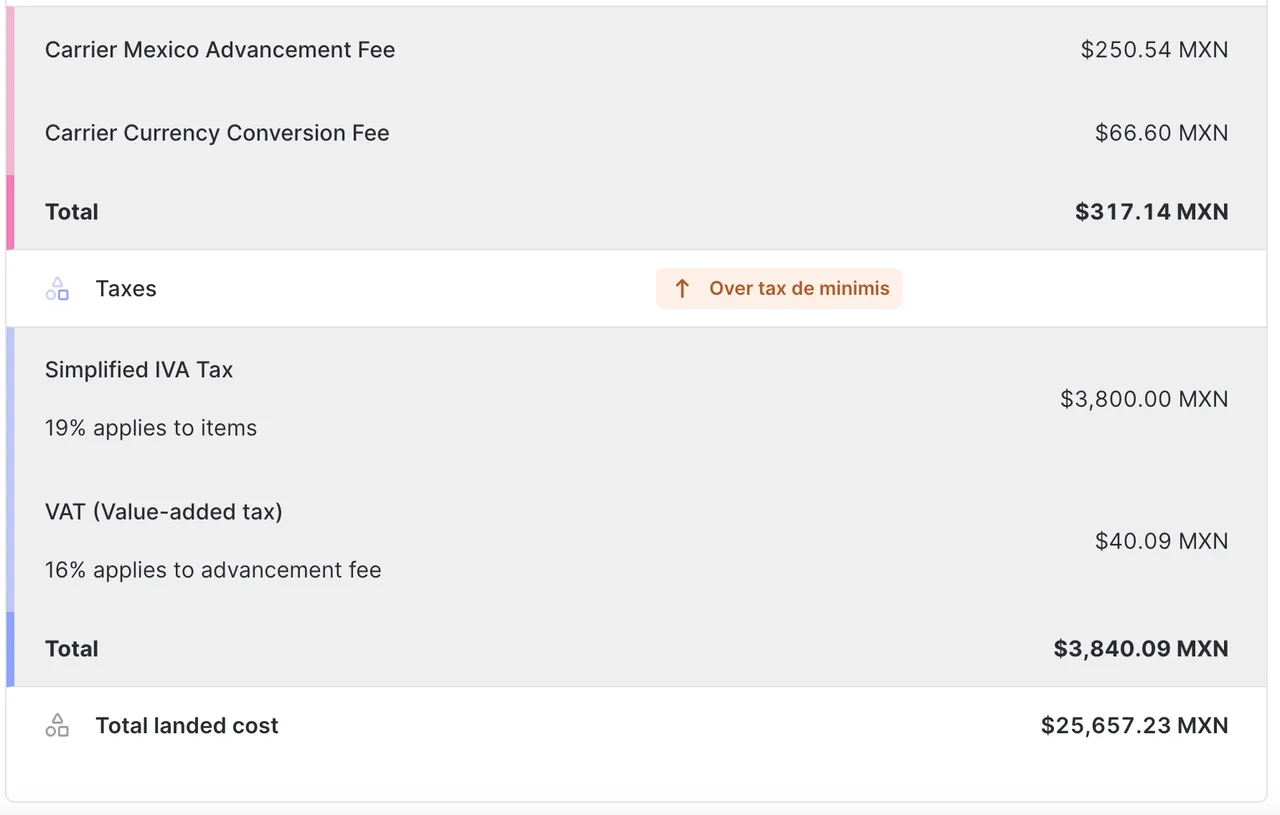Click the $317.14 MXN fees total

pyautogui.click(x=1151, y=212)
